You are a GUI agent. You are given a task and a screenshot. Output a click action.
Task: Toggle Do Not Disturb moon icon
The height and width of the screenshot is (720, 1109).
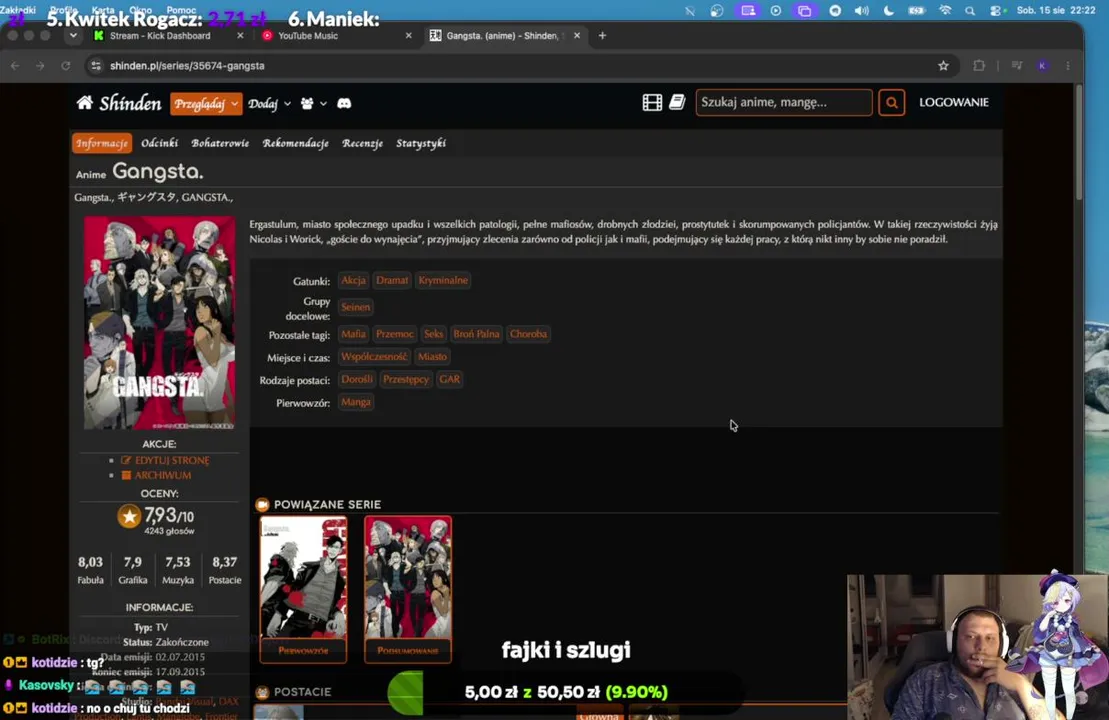point(889,11)
